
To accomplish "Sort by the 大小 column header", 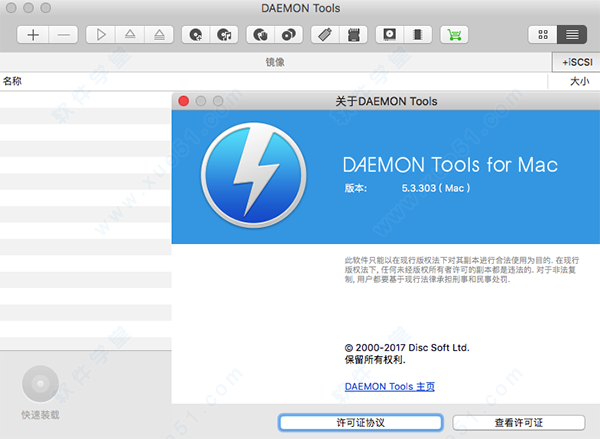I will click(579, 81).
